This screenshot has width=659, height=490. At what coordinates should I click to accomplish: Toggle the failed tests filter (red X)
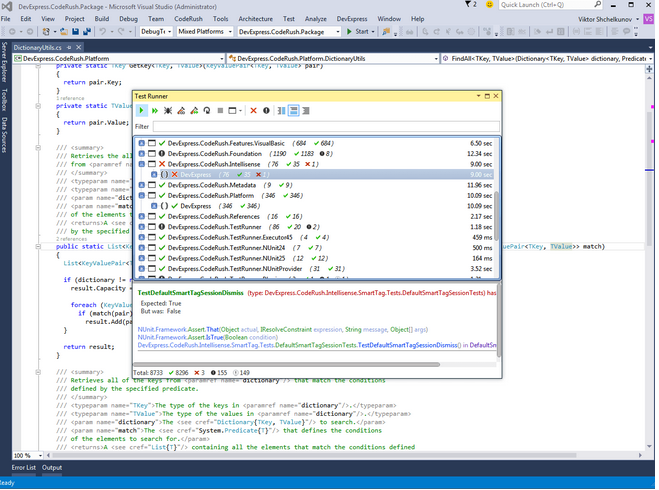(x=253, y=111)
